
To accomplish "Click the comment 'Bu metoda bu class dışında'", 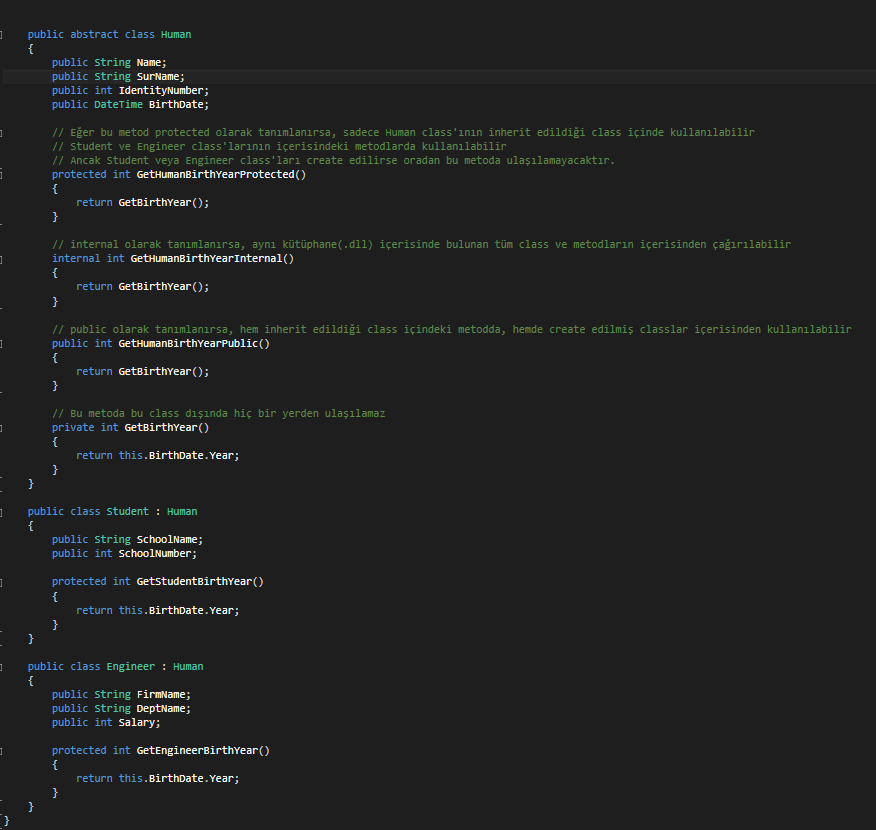I will point(218,413).
